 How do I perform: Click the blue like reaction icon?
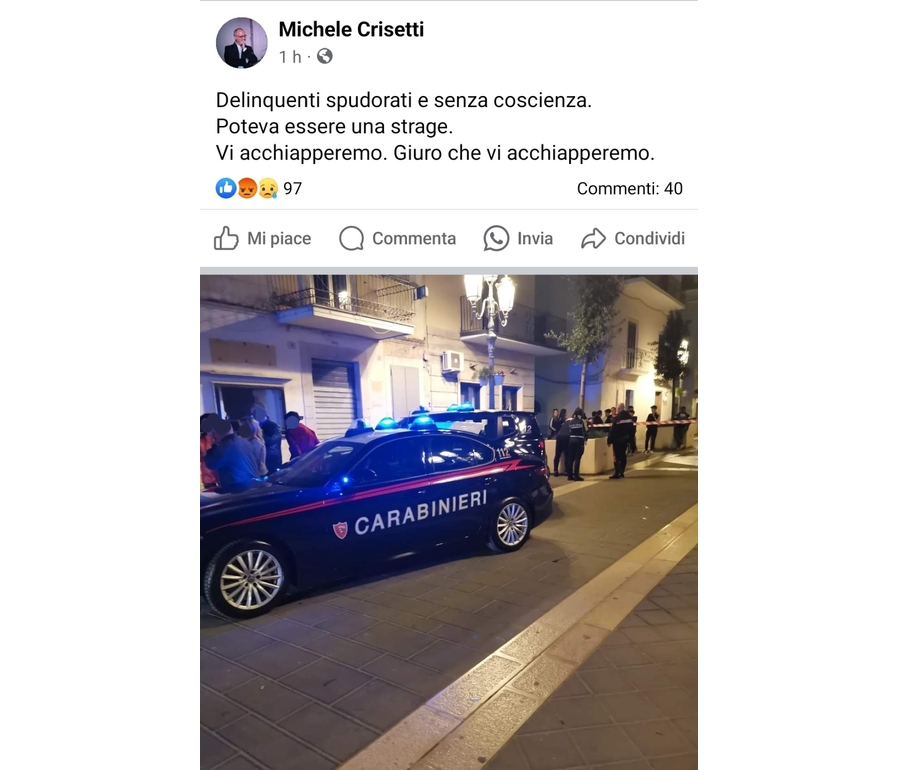(226, 188)
